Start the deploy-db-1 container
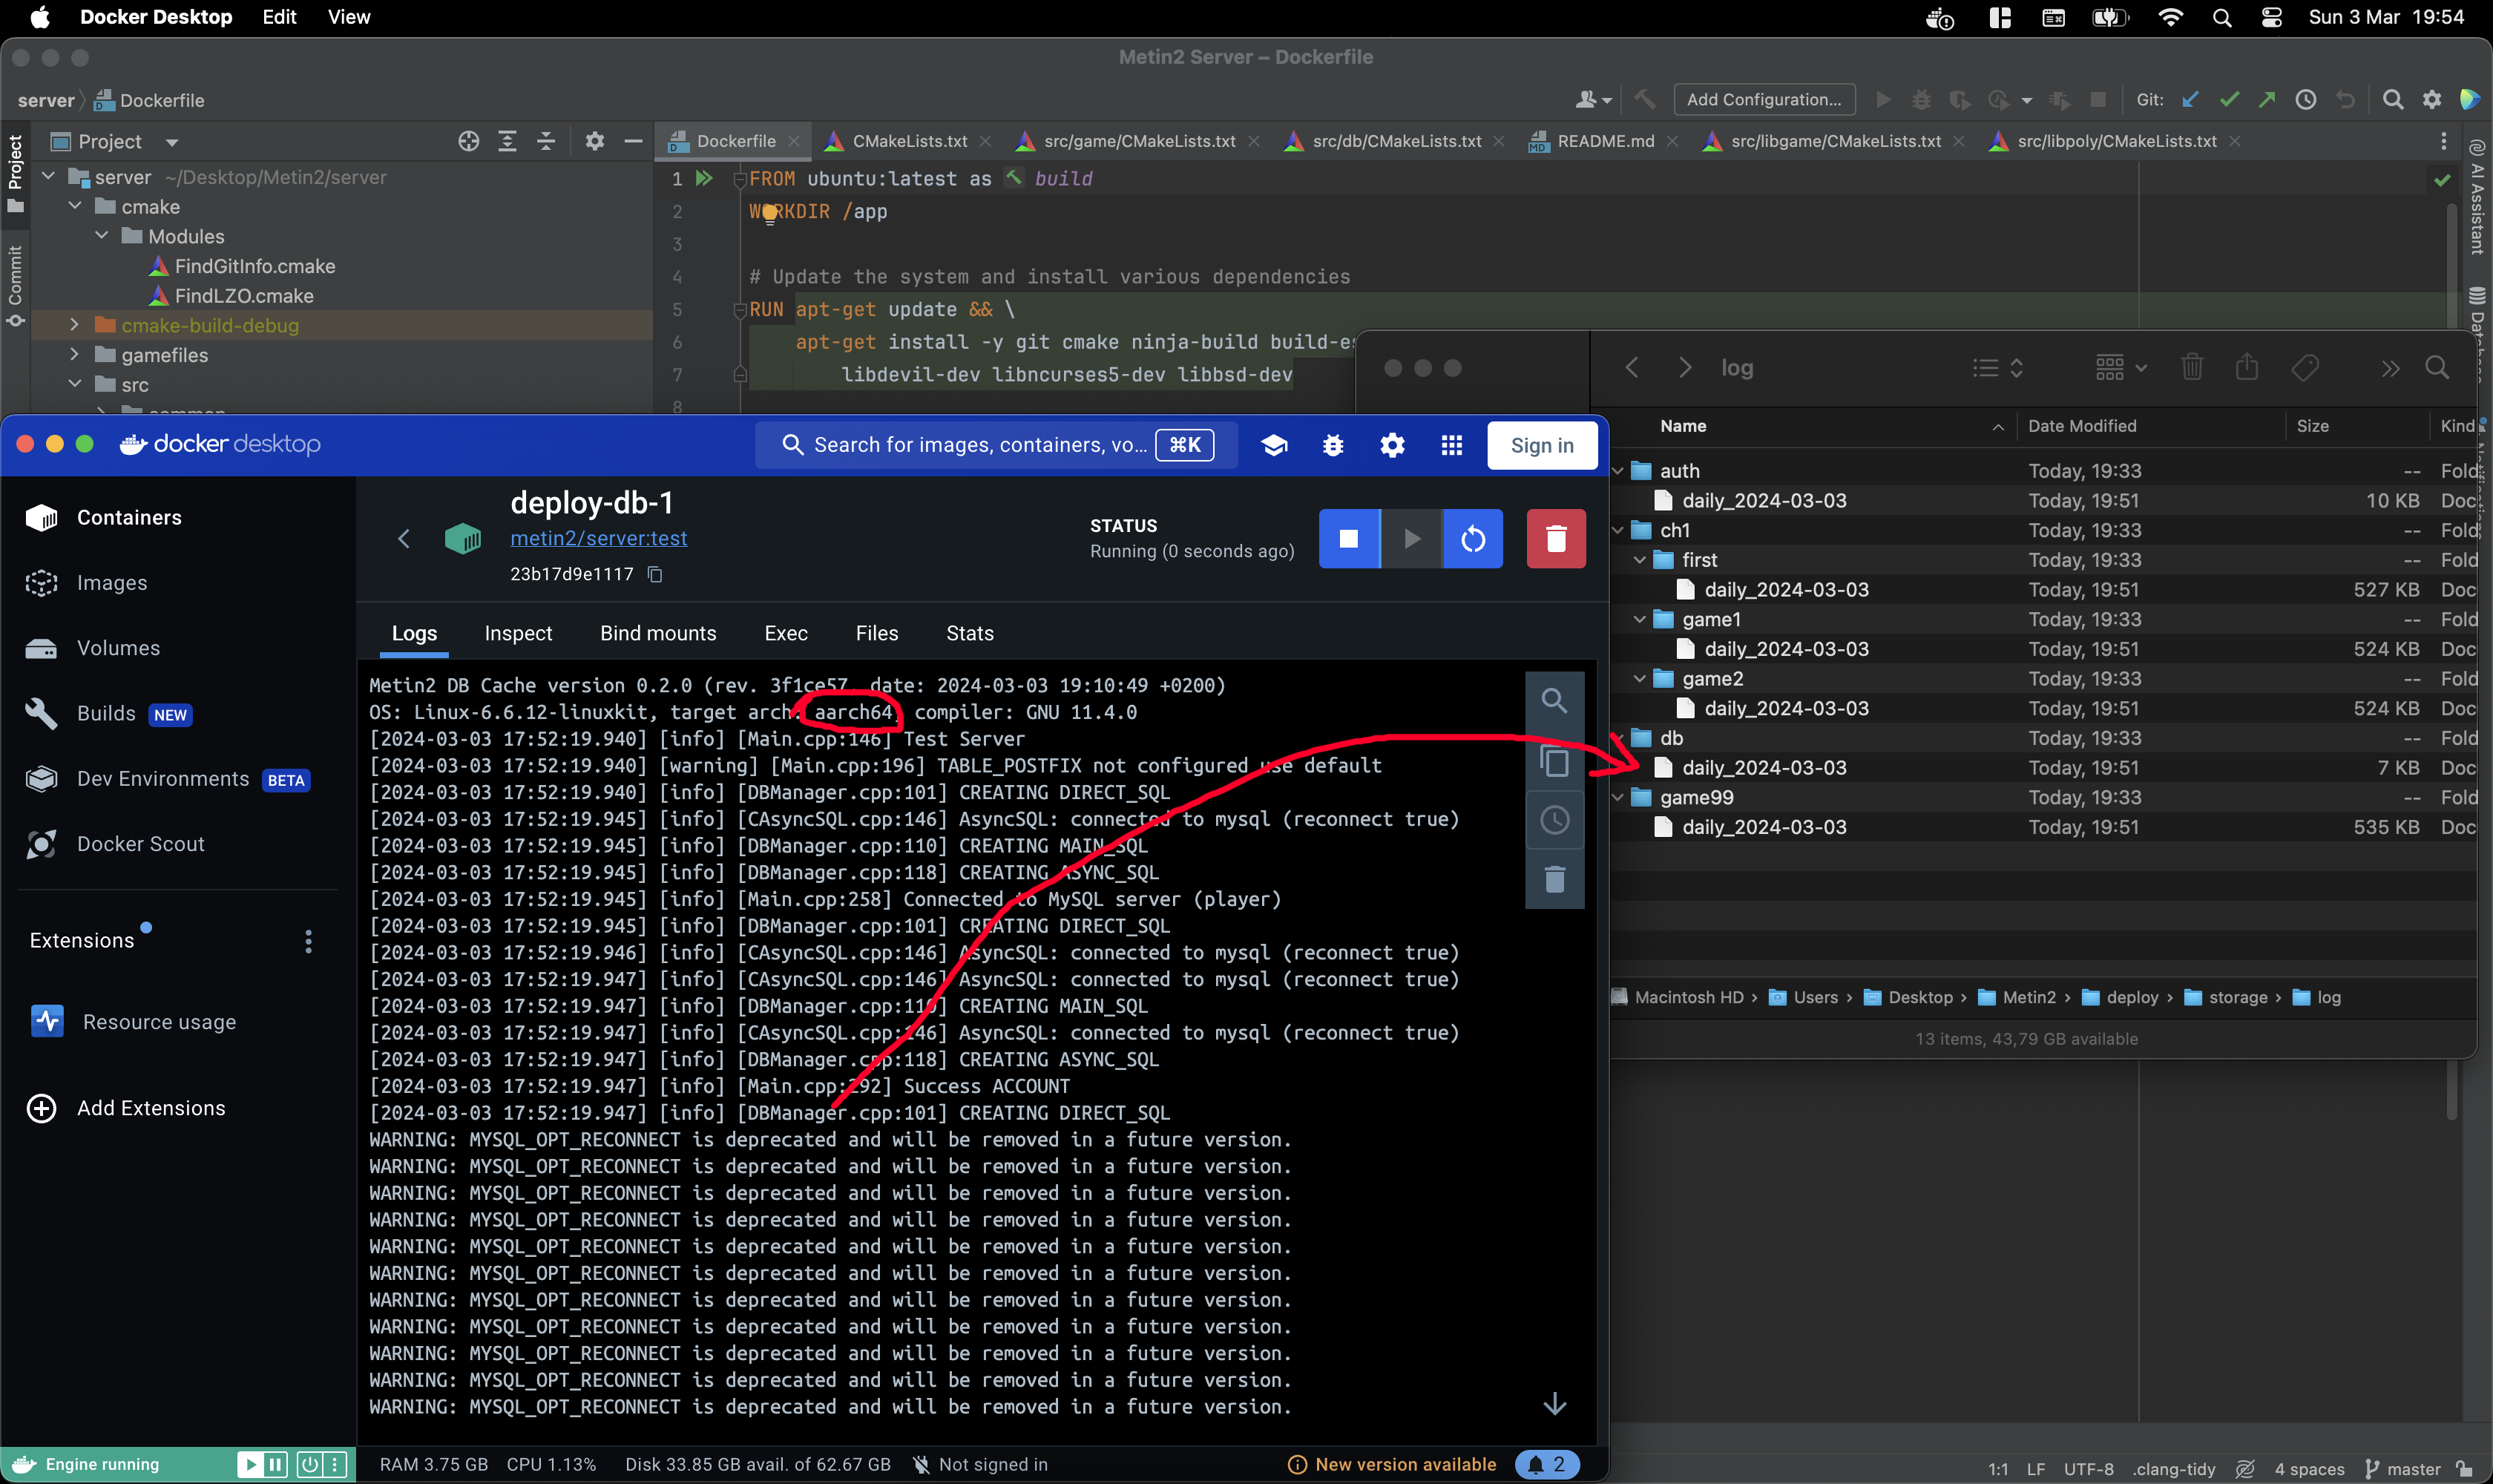 point(1411,539)
